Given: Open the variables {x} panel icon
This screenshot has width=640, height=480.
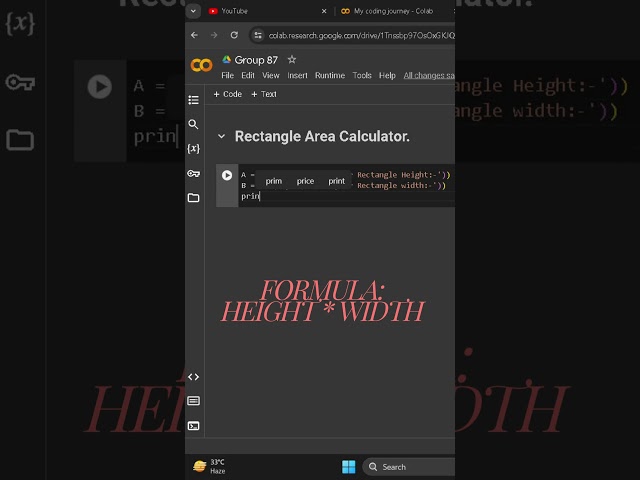Looking at the screenshot, I should click(193, 149).
